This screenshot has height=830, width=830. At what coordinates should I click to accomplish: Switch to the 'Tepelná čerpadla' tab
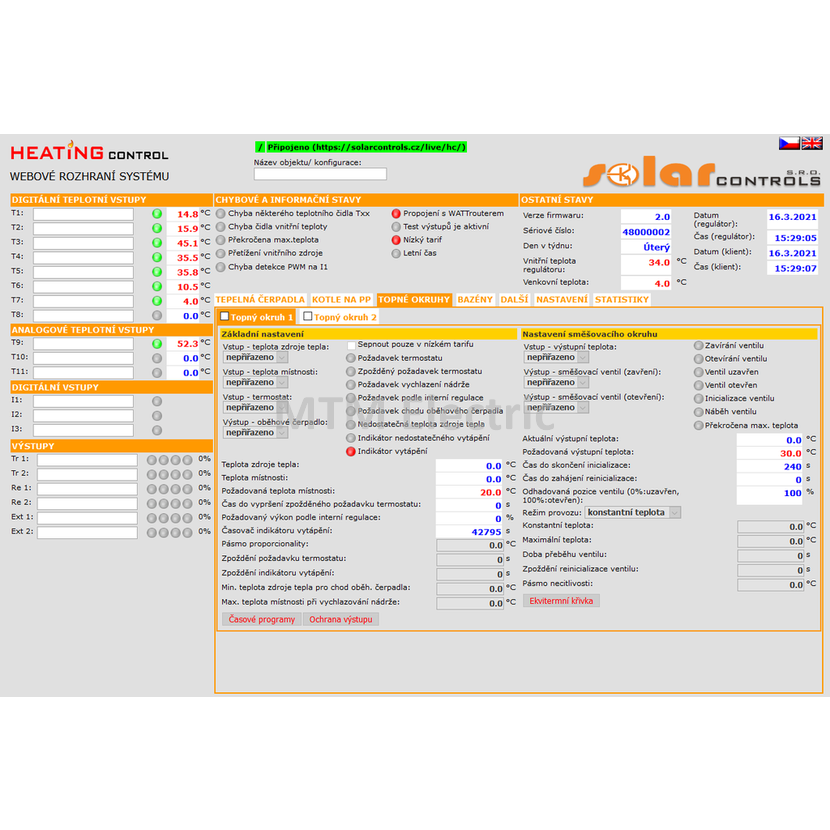point(260,299)
